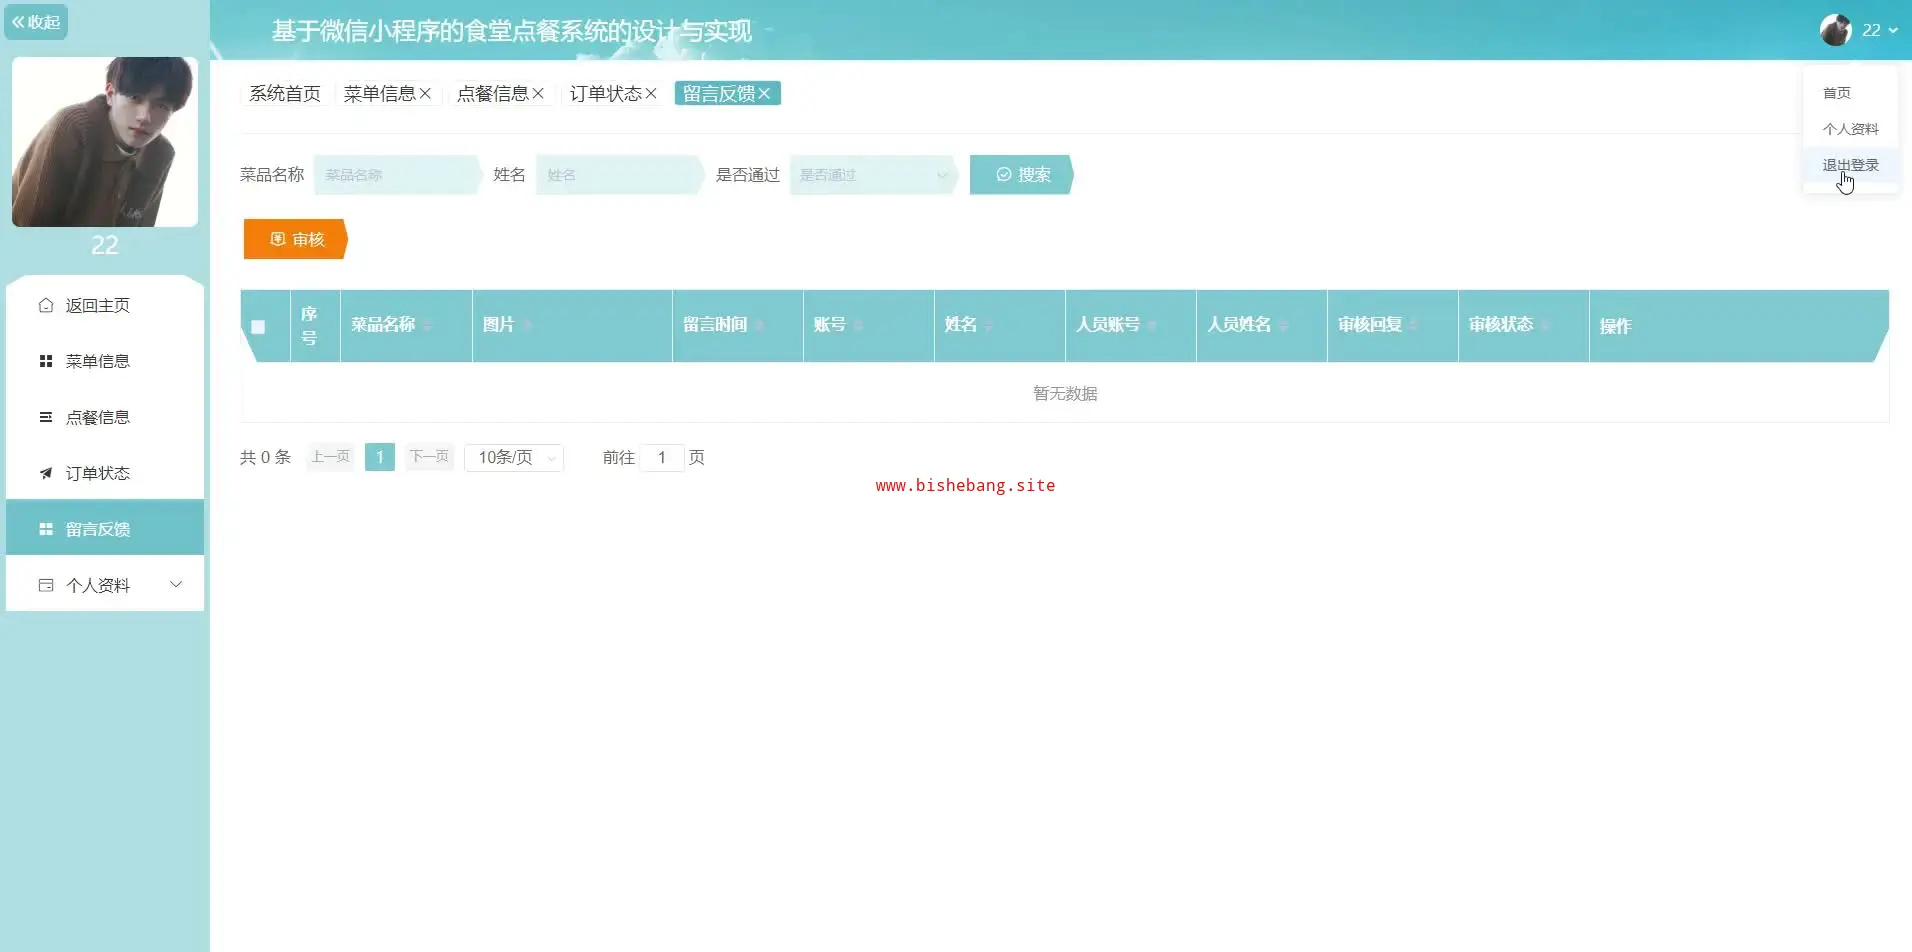The width and height of the screenshot is (1912, 952).
Task: Toggle the select-all checkbox in table header
Action: click(258, 327)
